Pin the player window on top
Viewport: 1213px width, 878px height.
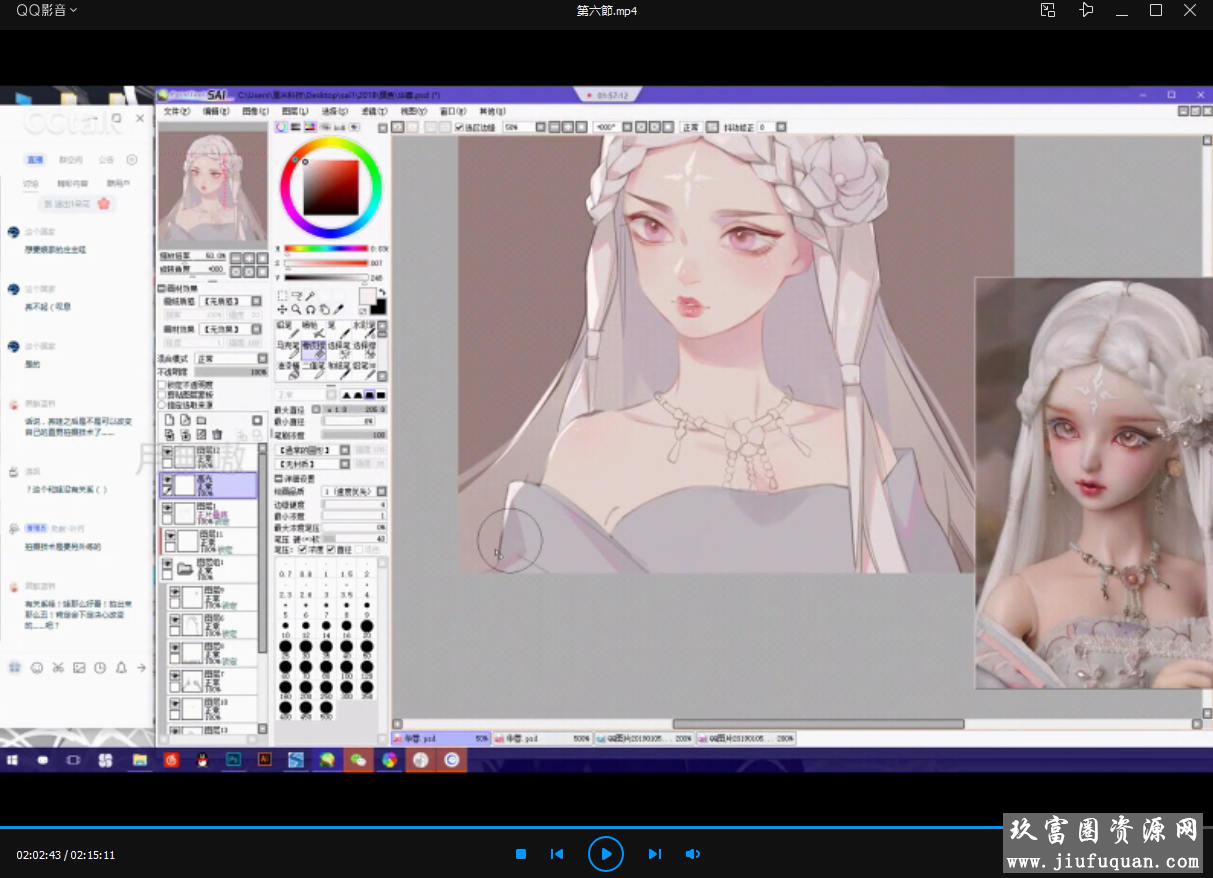pyautogui.click(x=1086, y=10)
